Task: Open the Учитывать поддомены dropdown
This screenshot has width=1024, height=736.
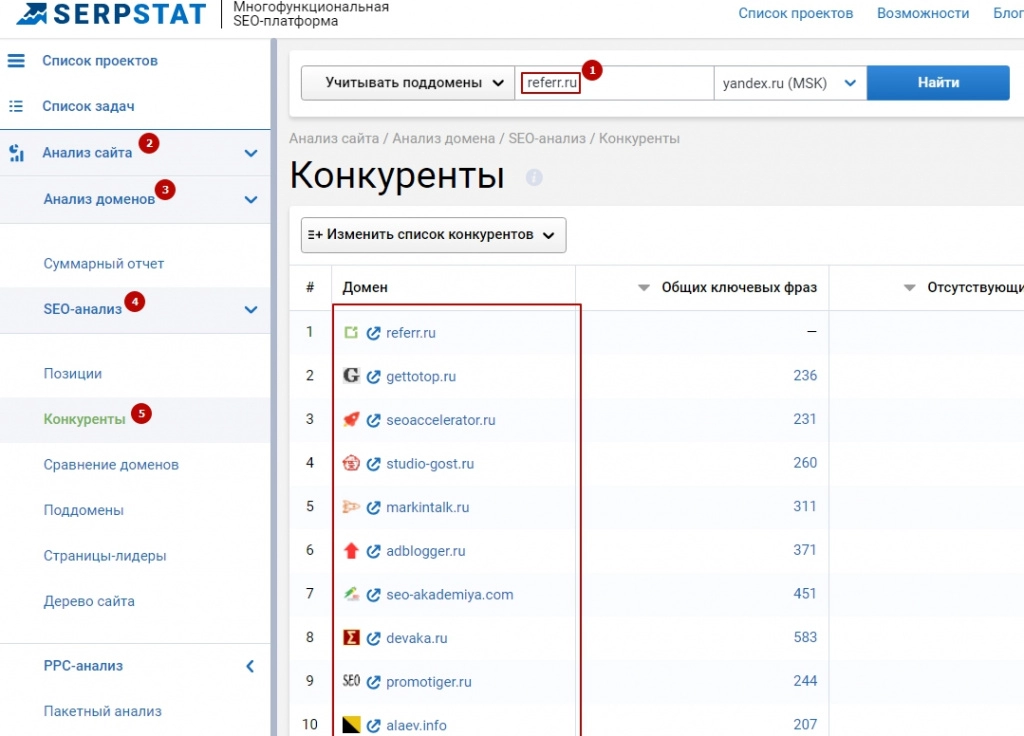Action: [x=408, y=83]
